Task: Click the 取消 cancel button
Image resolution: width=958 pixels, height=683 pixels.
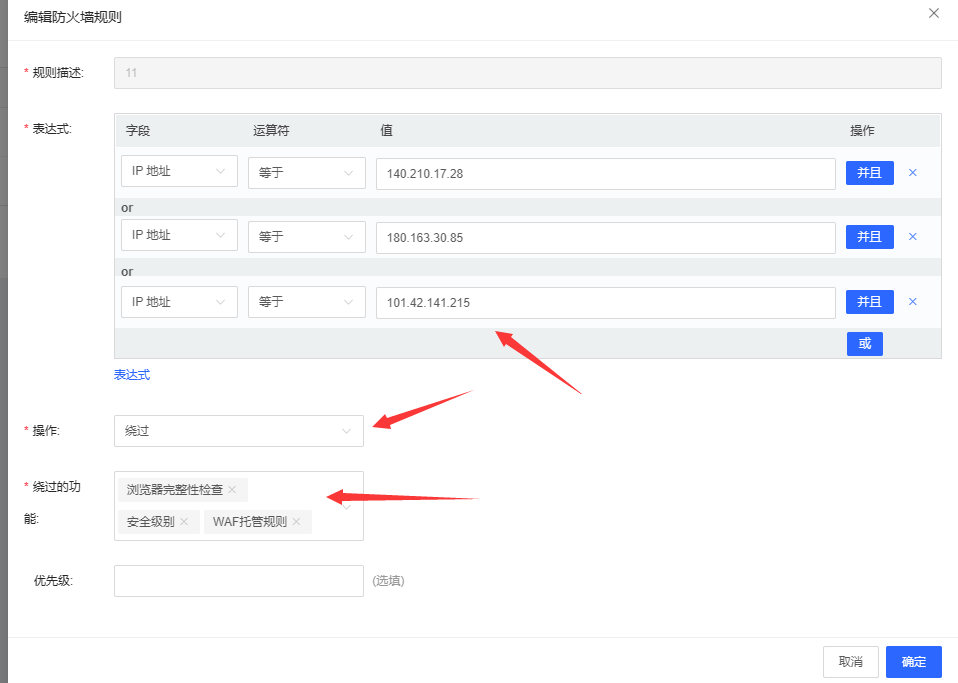Action: click(x=850, y=662)
